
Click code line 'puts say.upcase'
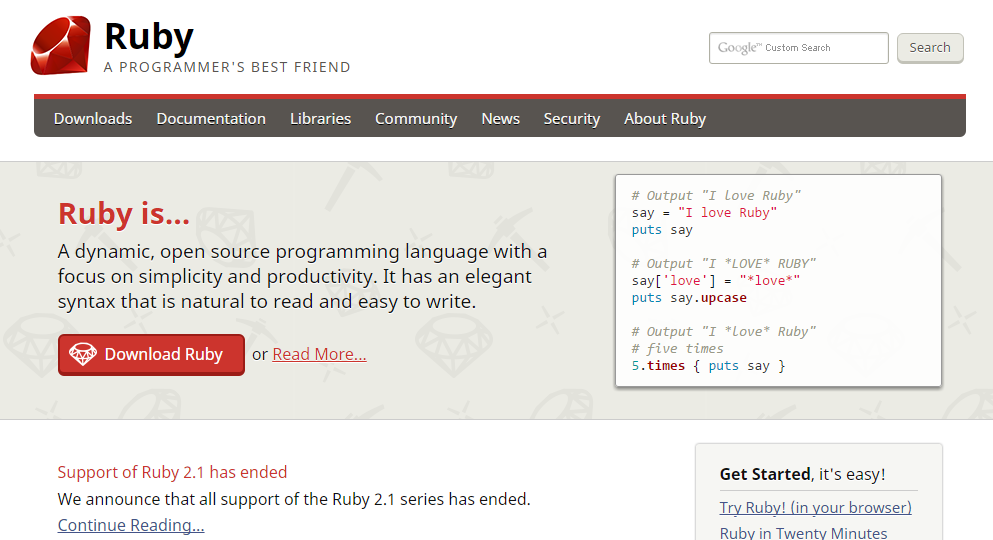point(689,298)
